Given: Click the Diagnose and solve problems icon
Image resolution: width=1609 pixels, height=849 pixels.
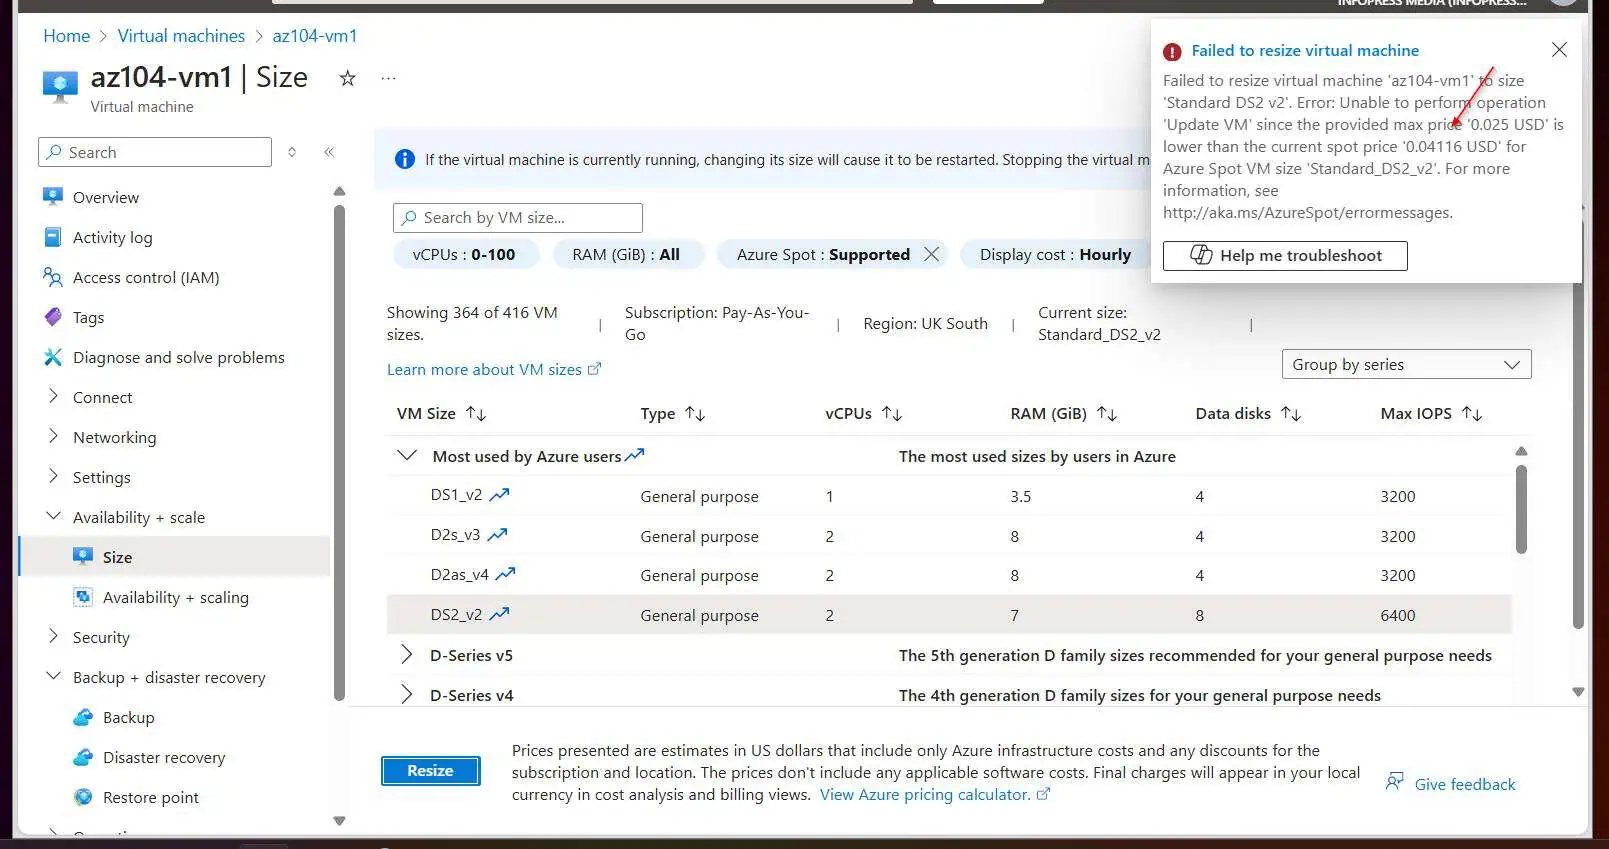Looking at the screenshot, I should pyautogui.click(x=53, y=357).
